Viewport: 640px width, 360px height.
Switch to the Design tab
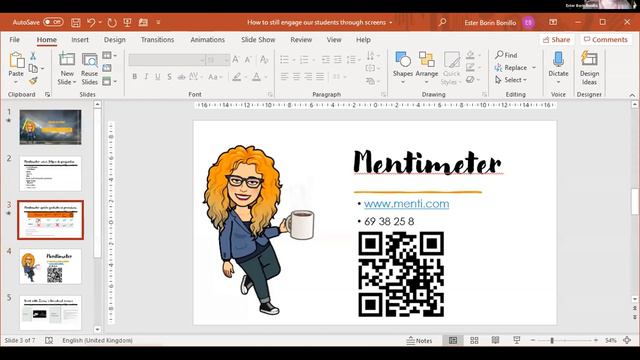tap(114, 40)
